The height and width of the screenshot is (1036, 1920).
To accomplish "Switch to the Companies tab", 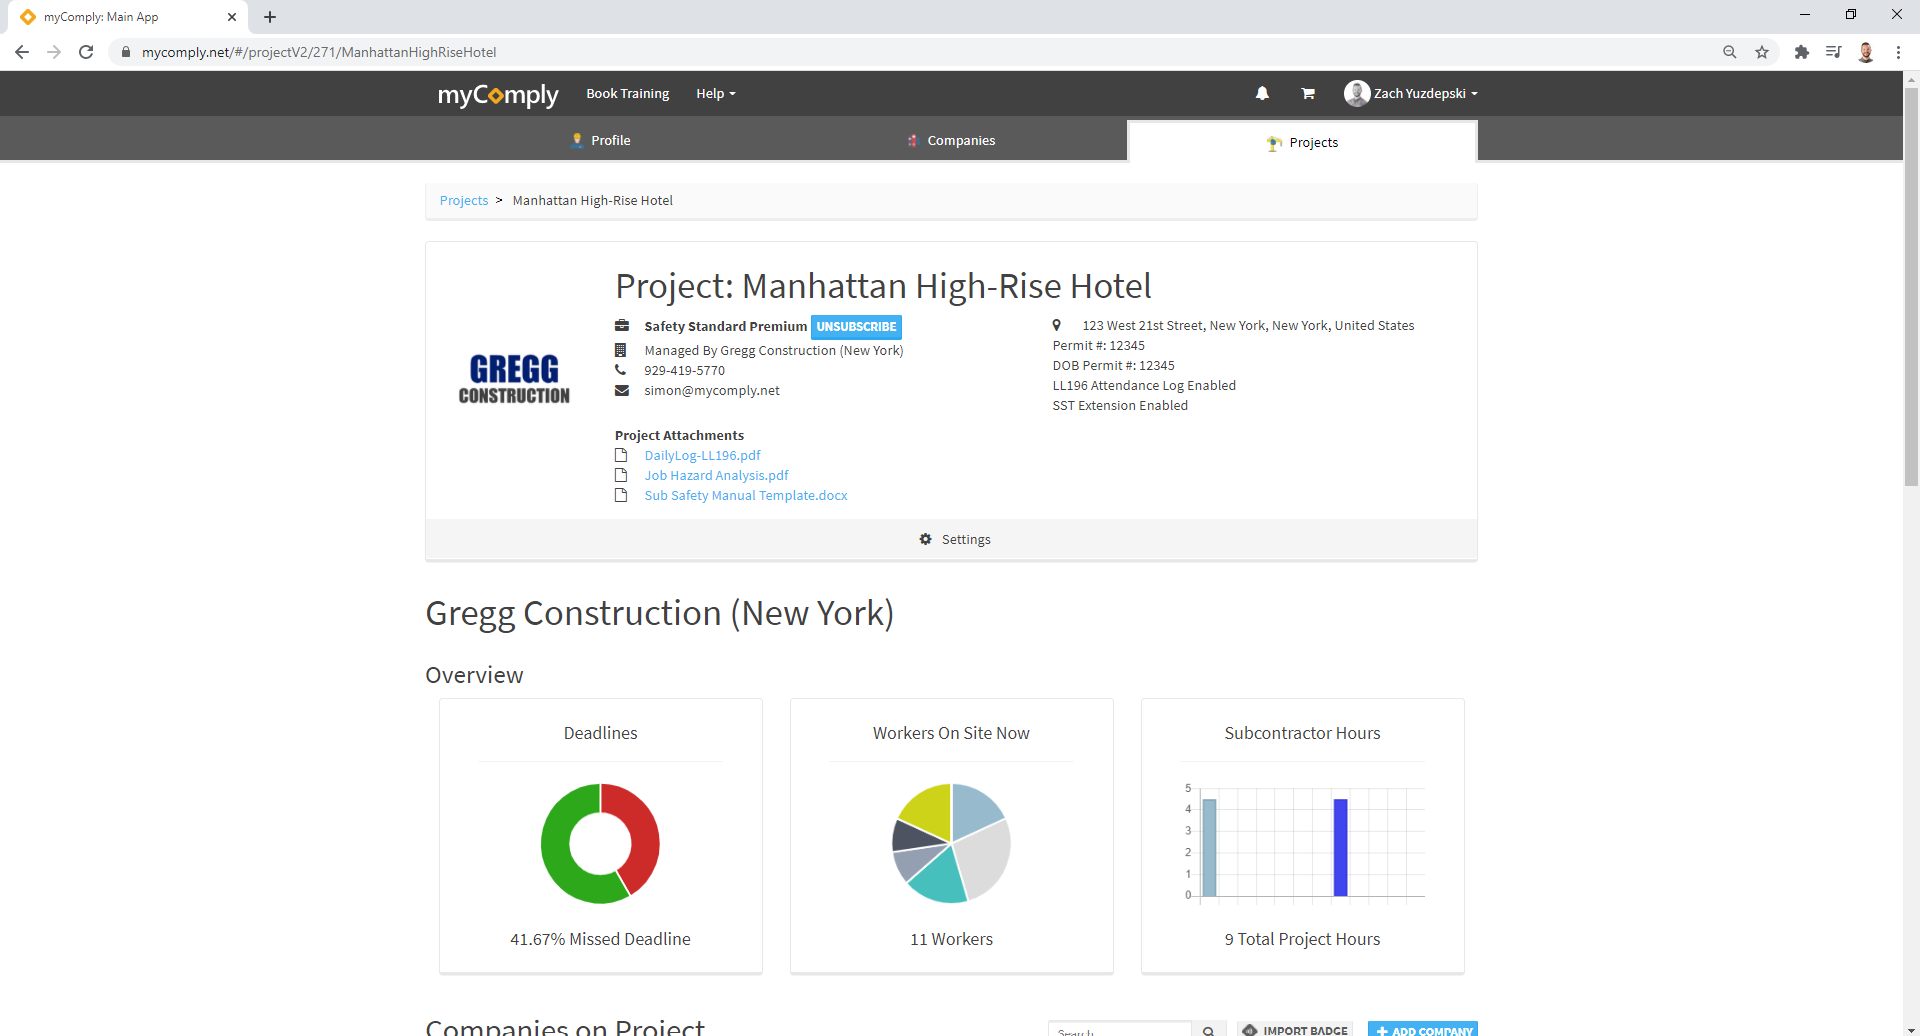I will (x=951, y=140).
